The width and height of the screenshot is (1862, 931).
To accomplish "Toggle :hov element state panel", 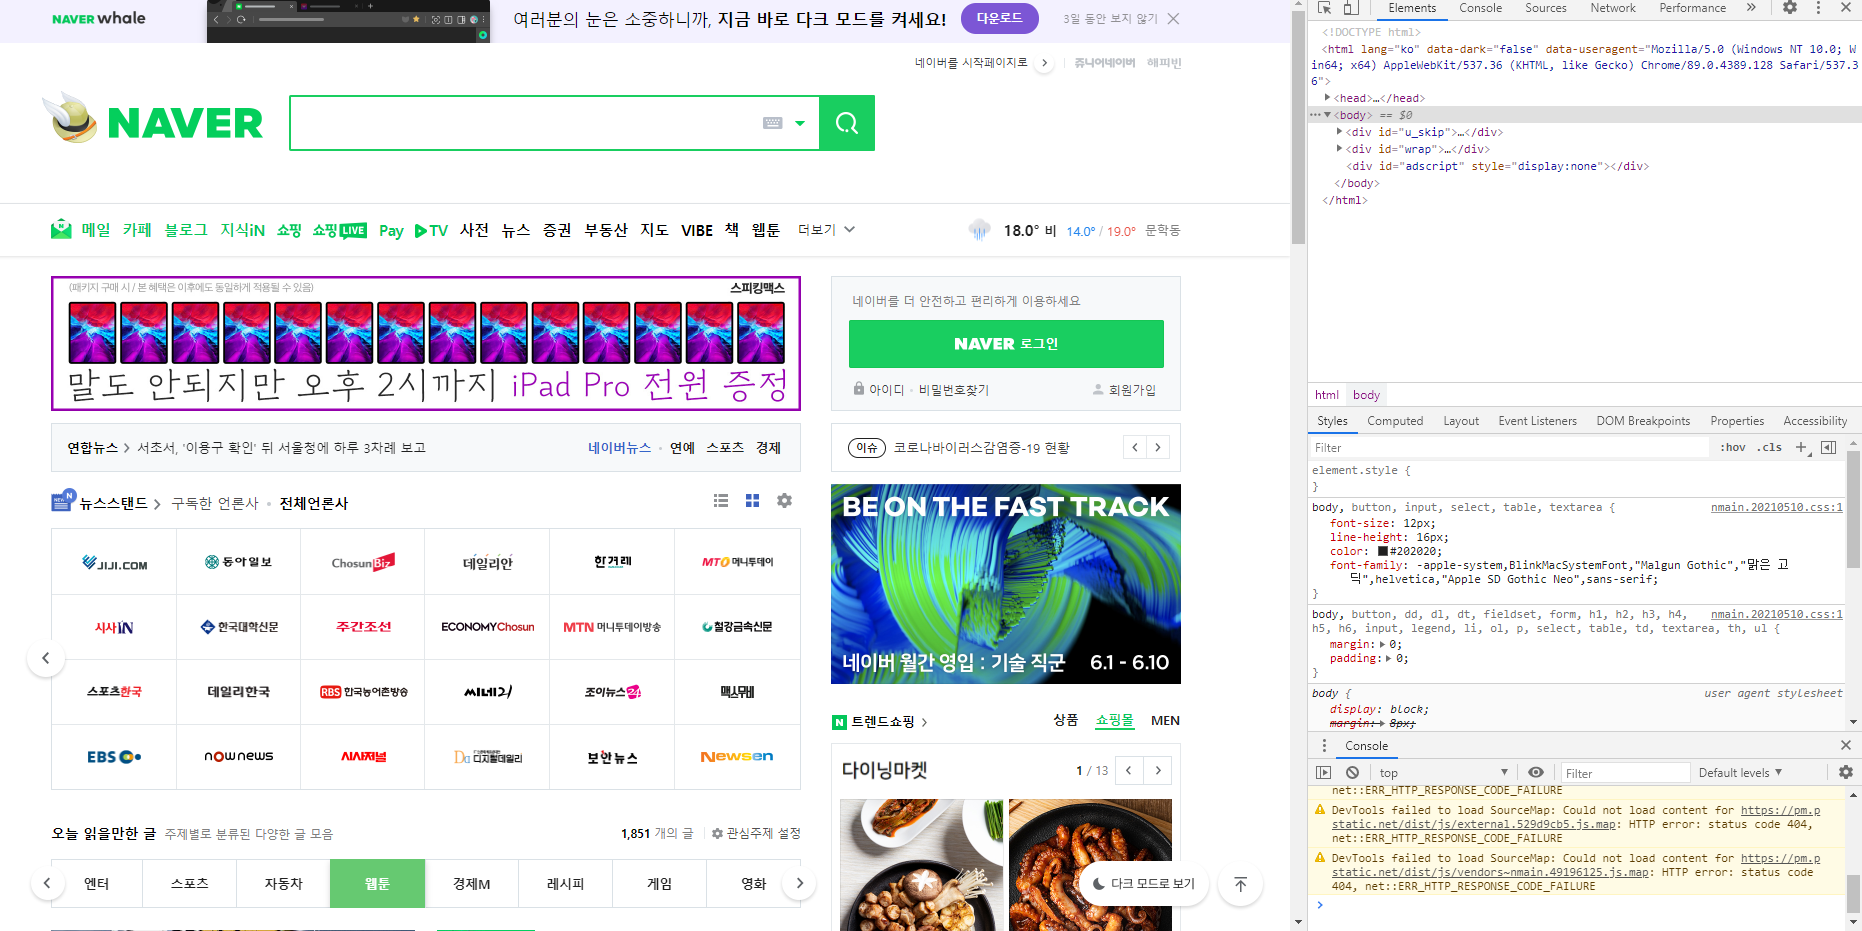I will (1733, 447).
